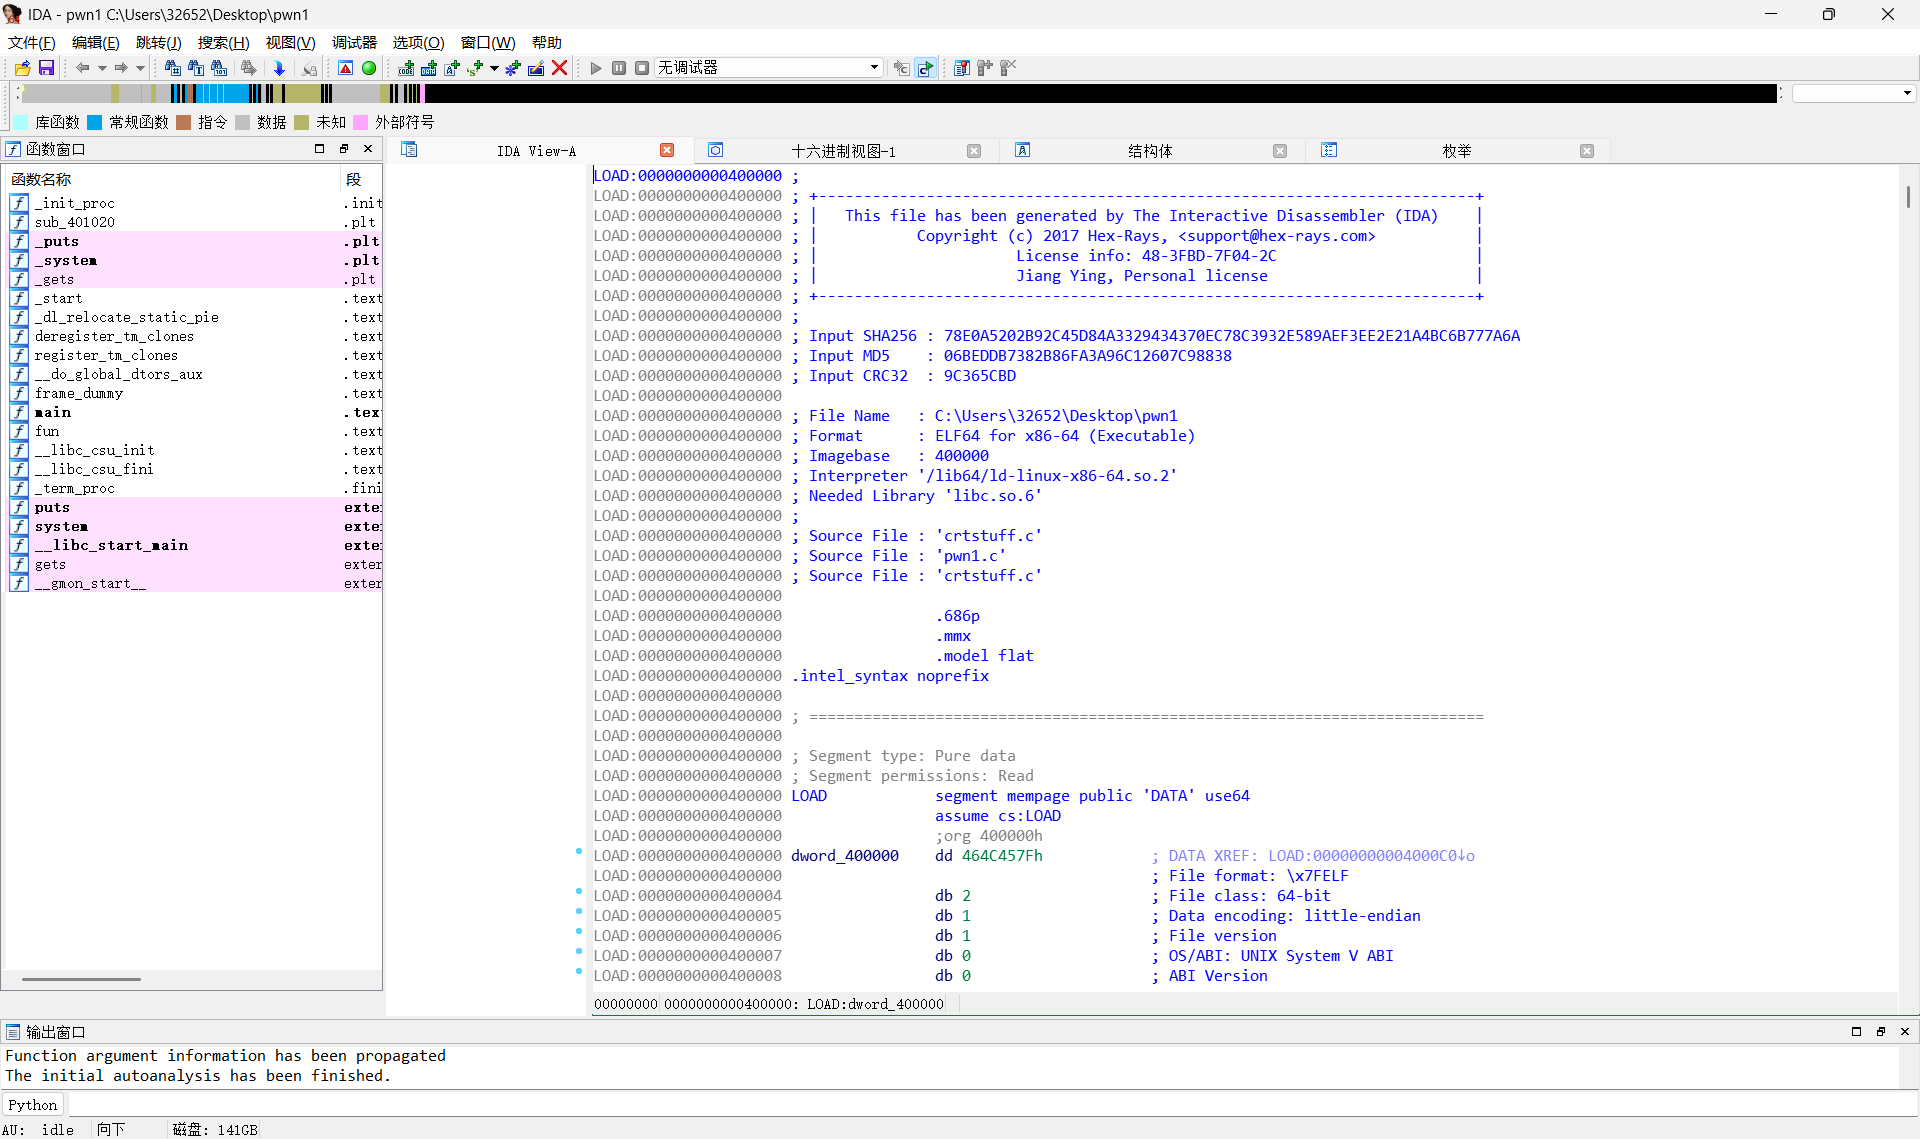This screenshot has width=1920, height=1139.
Task: Open the 帮助 menu
Action: [547, 42]
